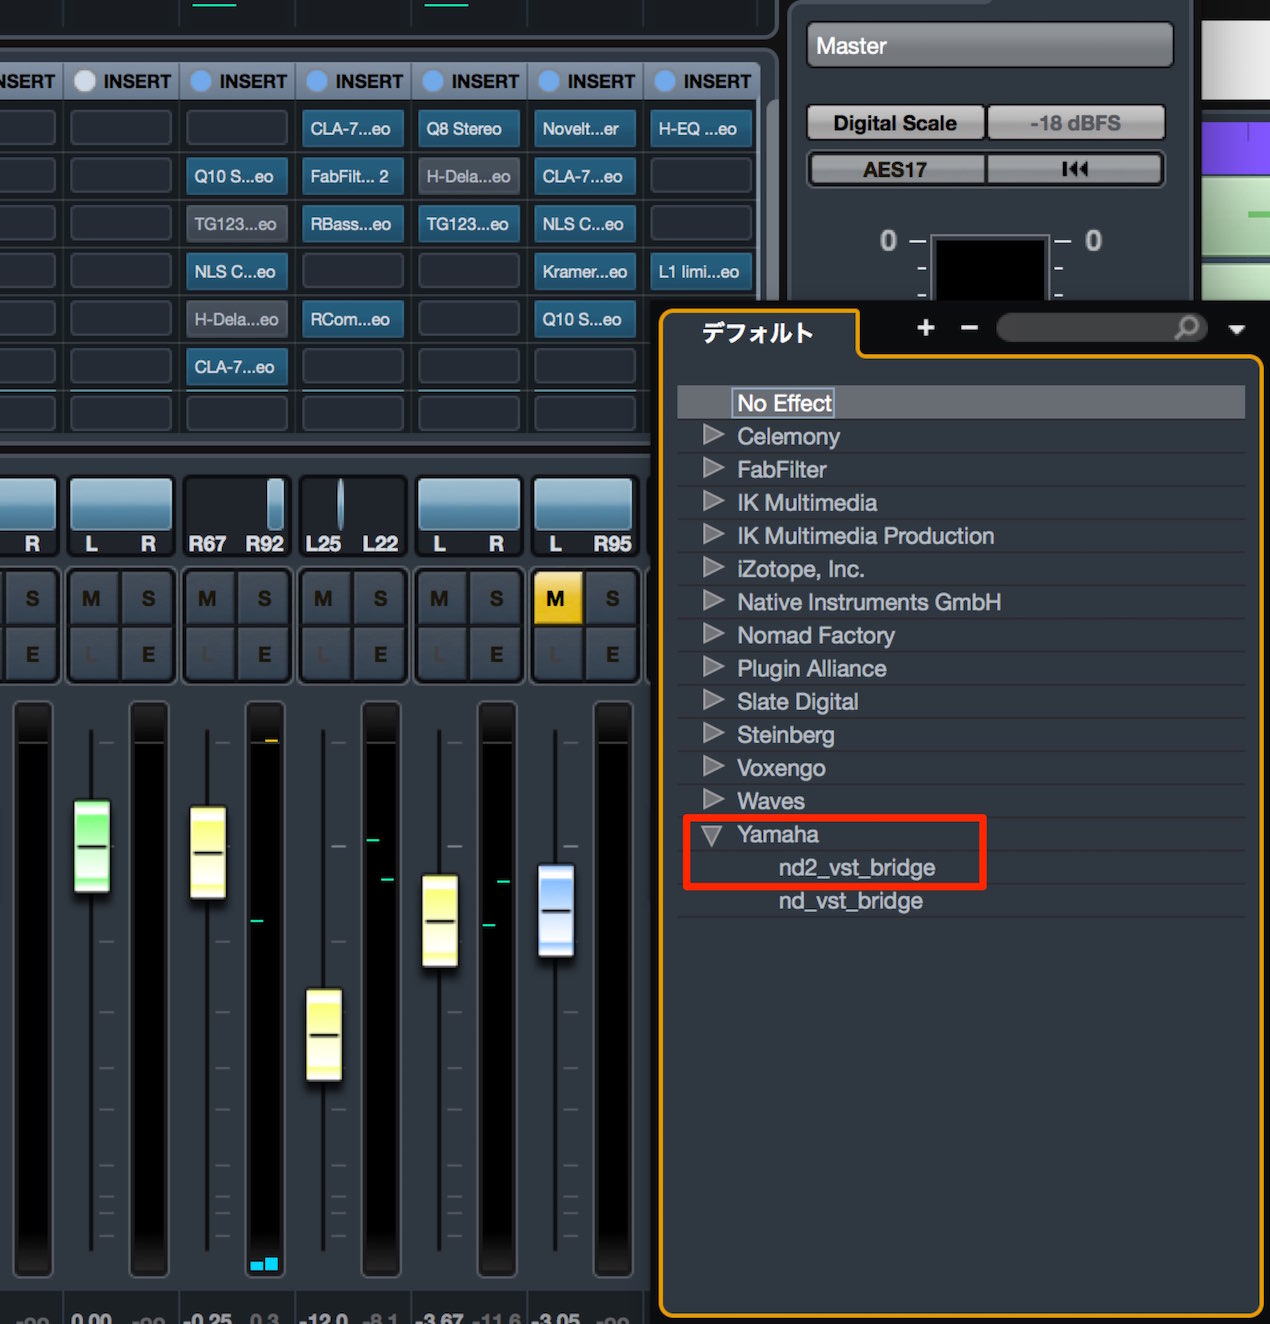
Task: Open the FabFilt... 2 insert slot
Action: pos(352,177)
